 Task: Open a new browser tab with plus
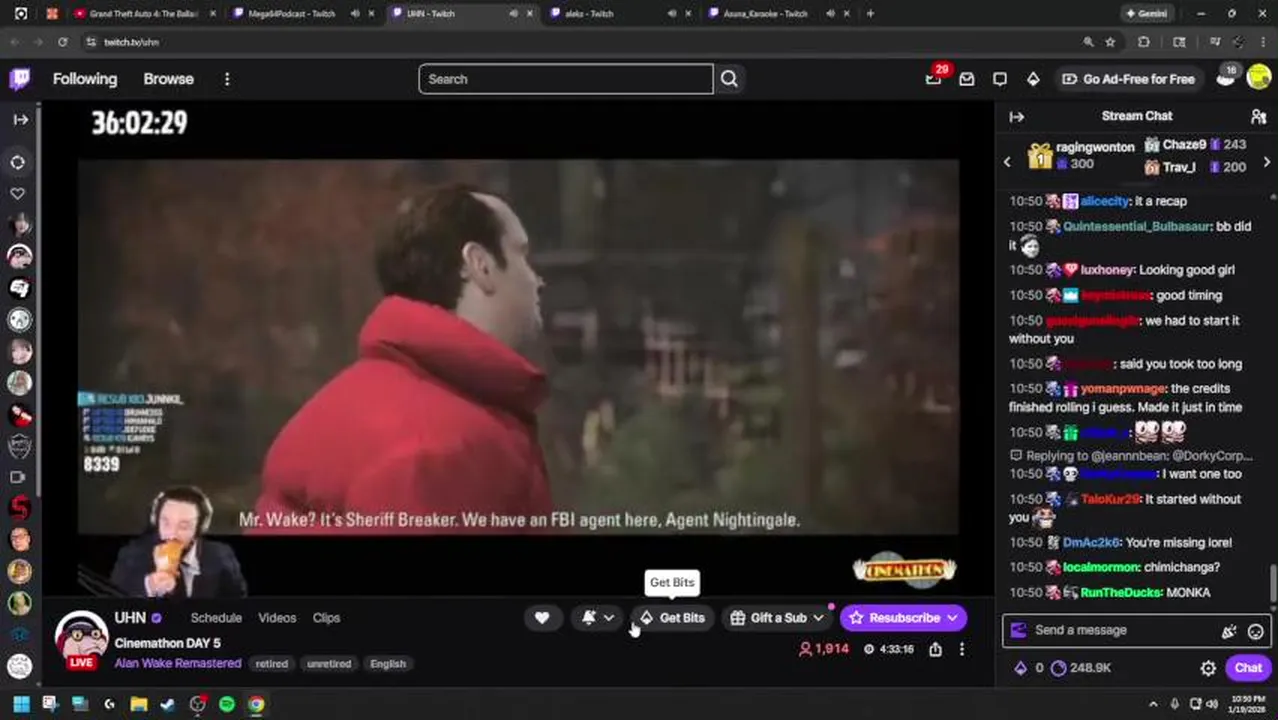870,14
